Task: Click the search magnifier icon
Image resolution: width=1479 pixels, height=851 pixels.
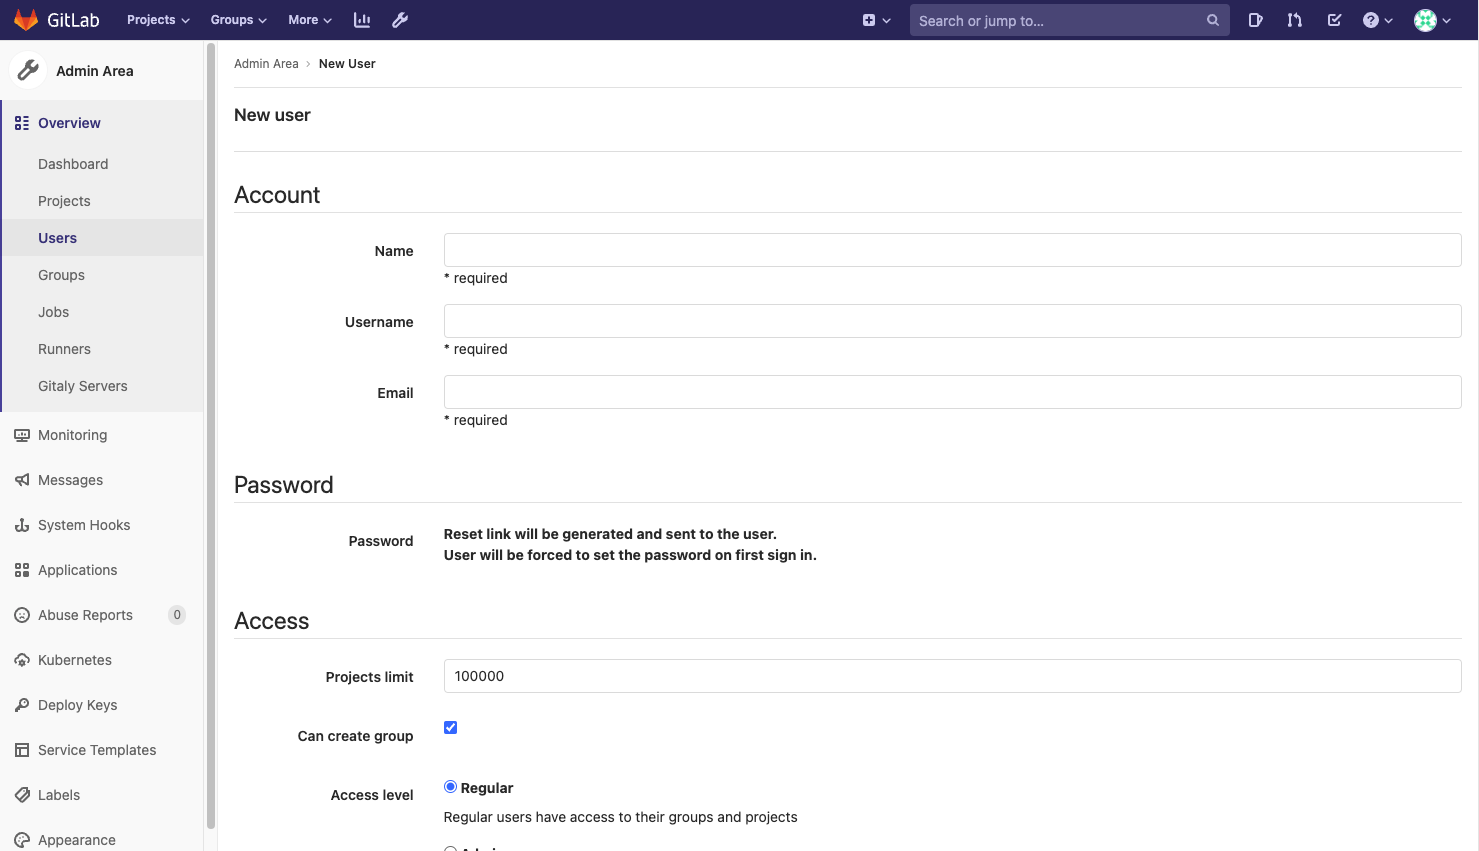Action: [1212, 20]
